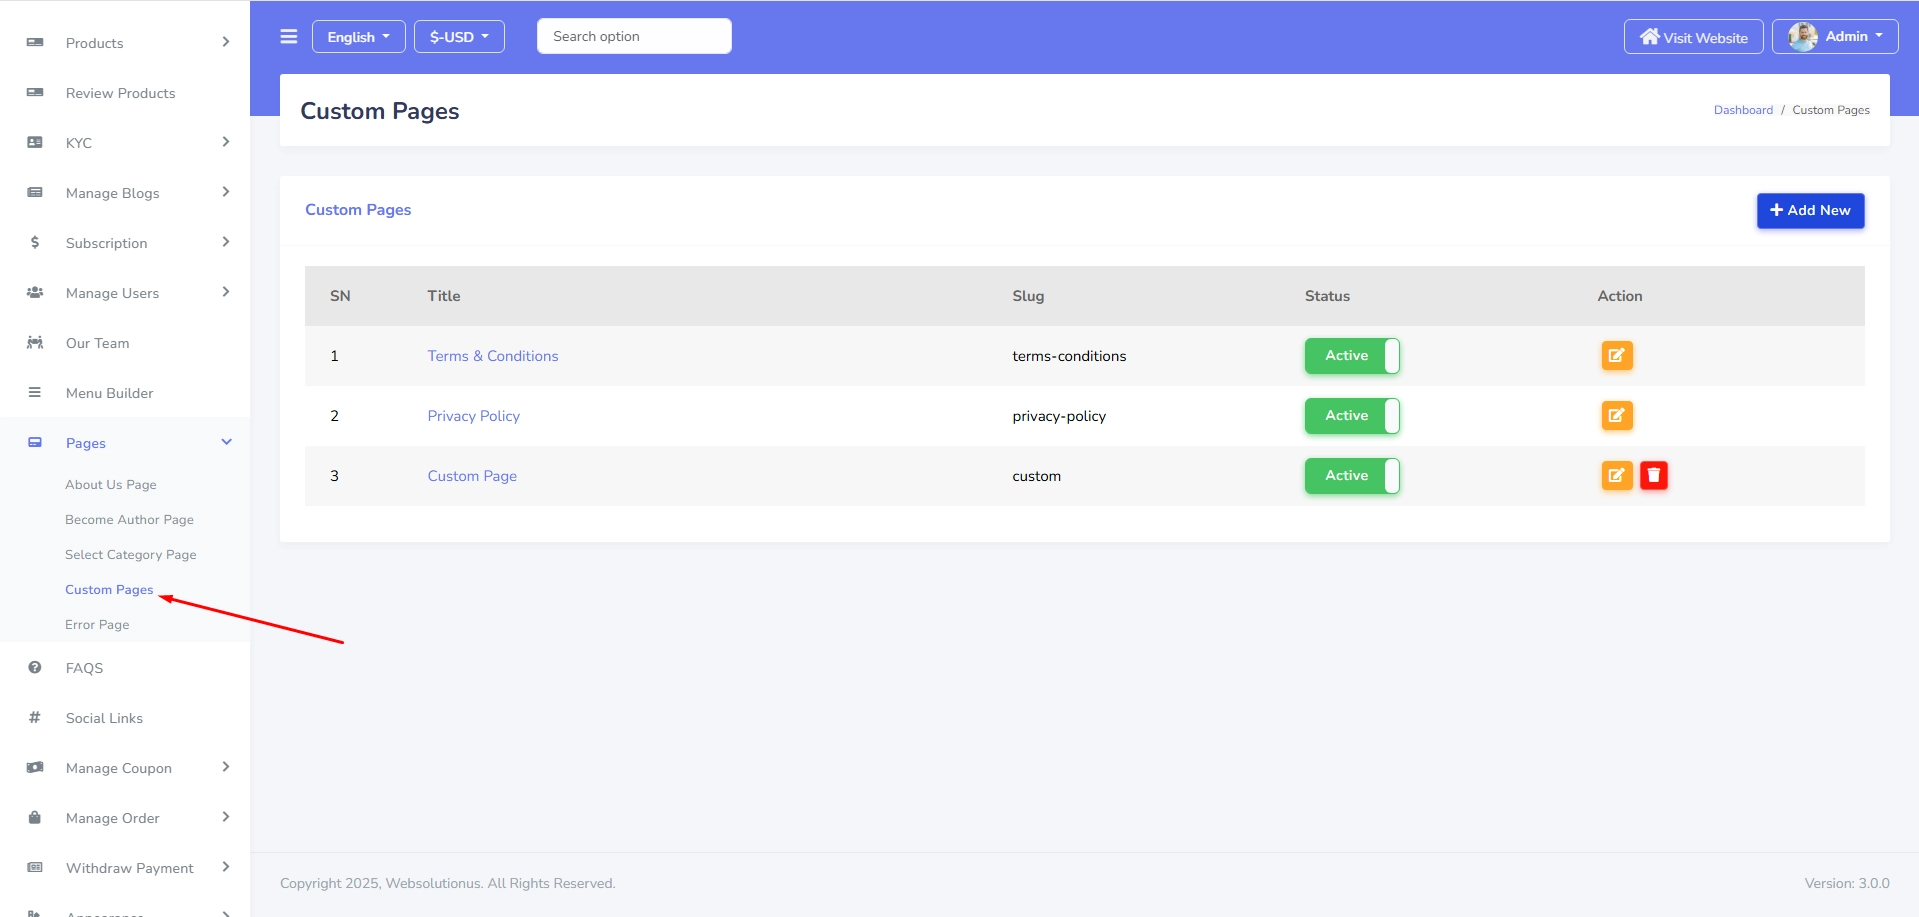This screenshot has height=917, width=1919.
Task: Open the Terms & Conditions title link
Action: click(493, 356)
